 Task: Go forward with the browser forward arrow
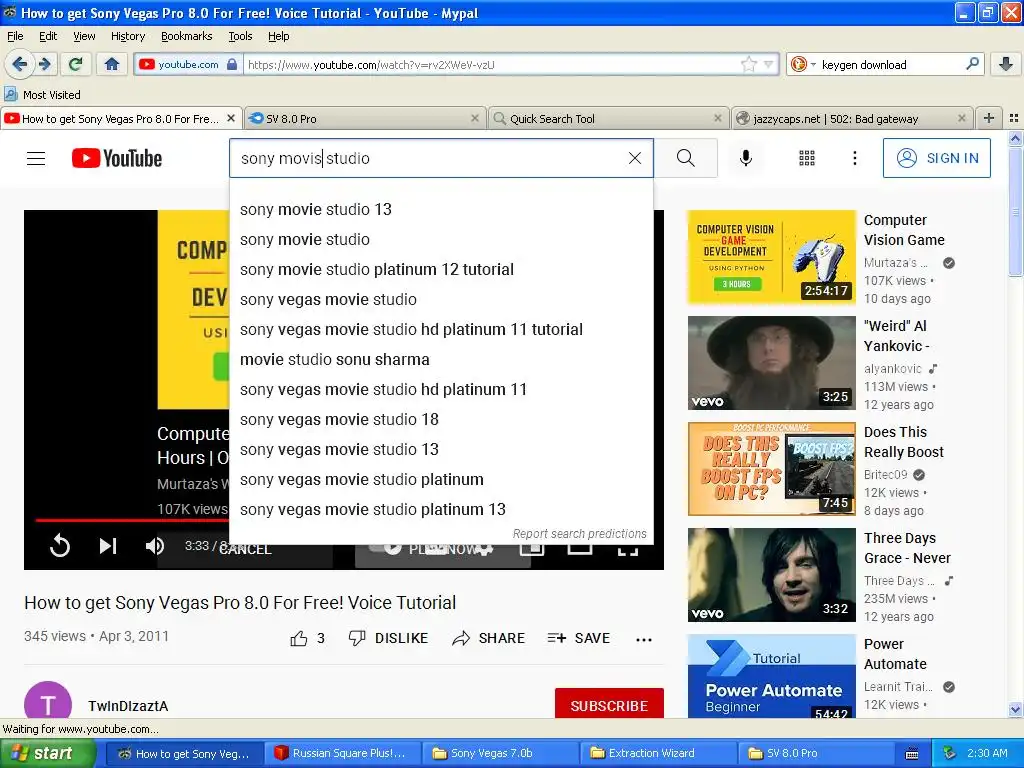[x=44, y=64]
